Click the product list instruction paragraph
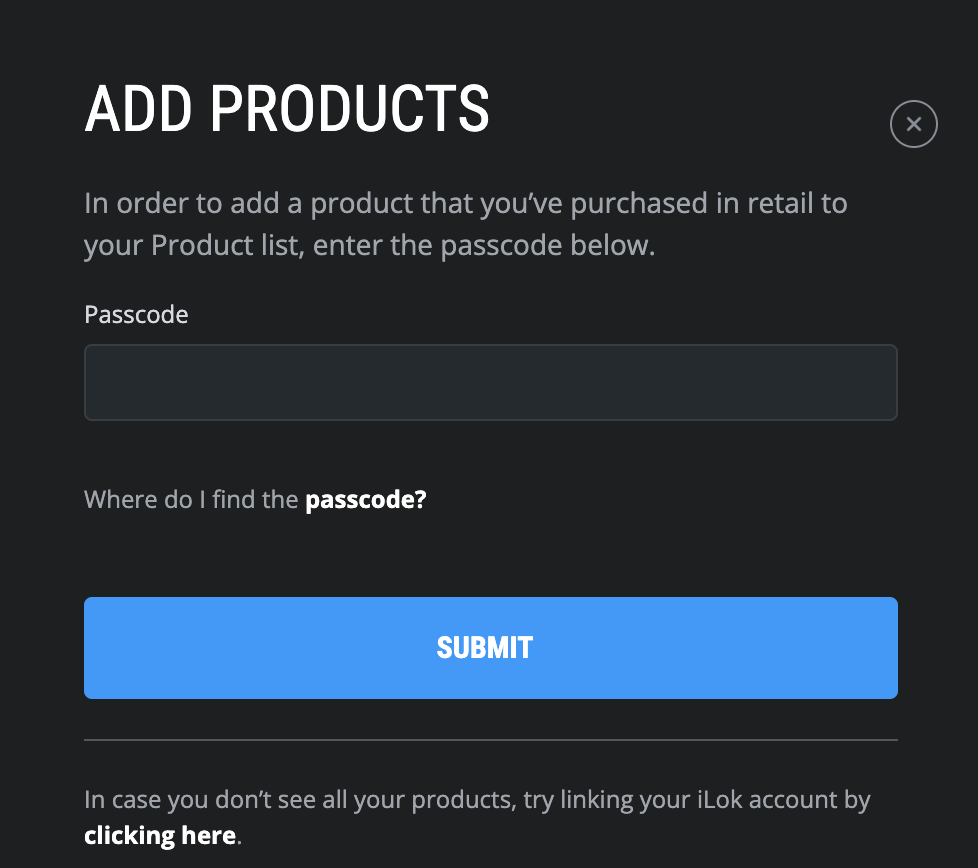 click(x=465, y=224)
